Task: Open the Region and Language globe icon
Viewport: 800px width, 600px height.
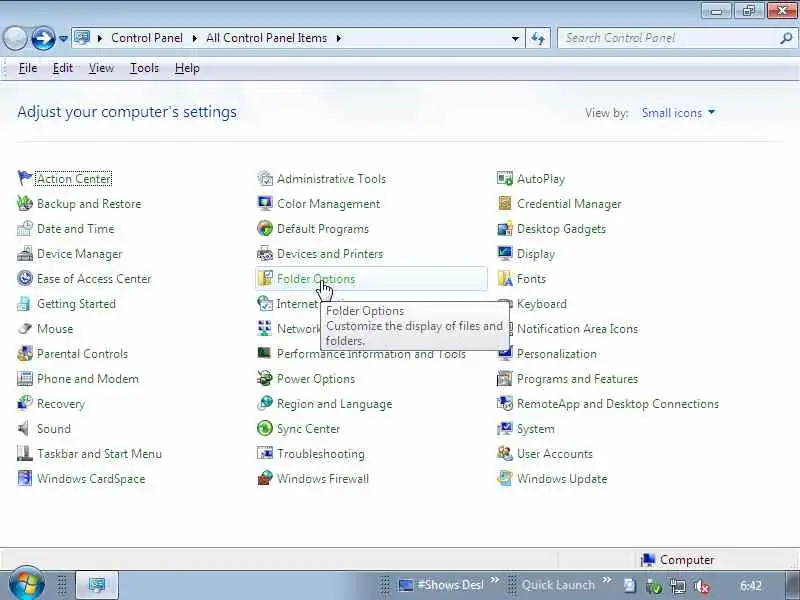Action: 265,403
